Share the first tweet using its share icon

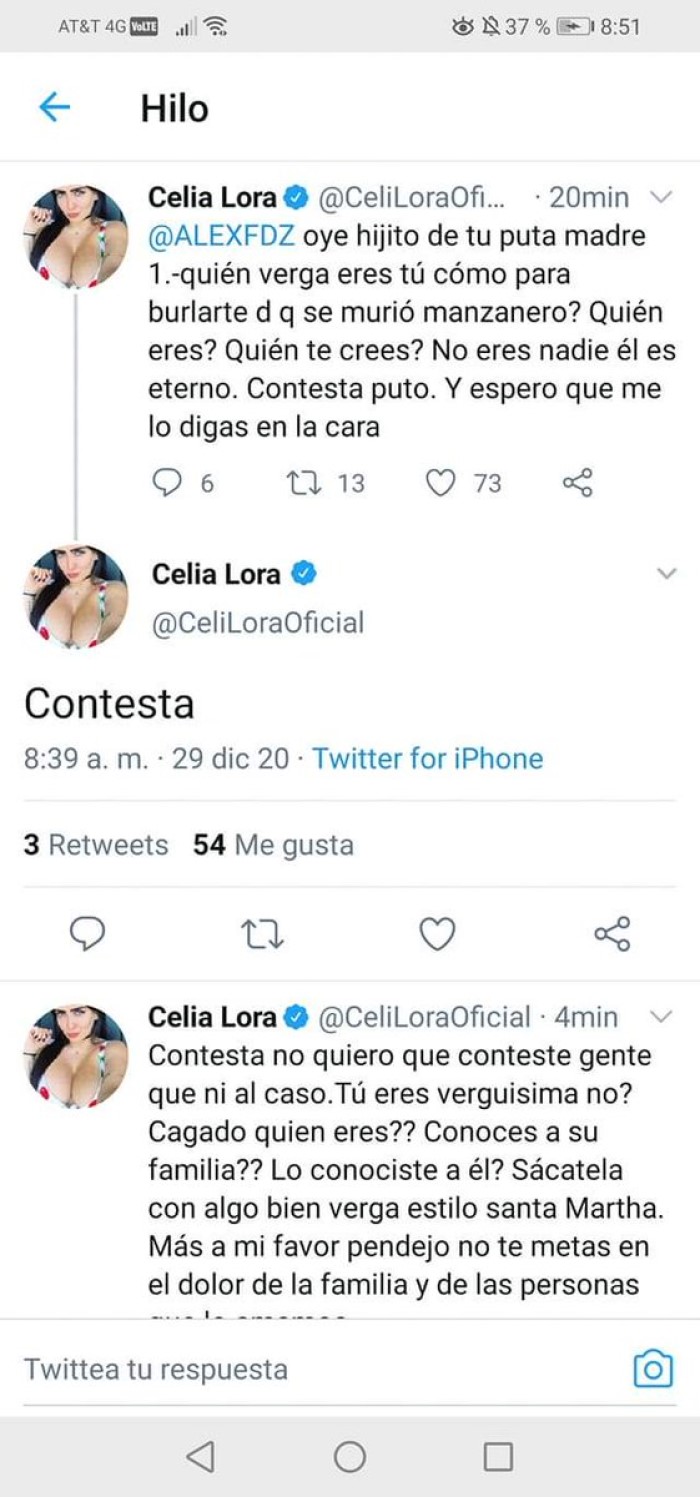[578, 484]
